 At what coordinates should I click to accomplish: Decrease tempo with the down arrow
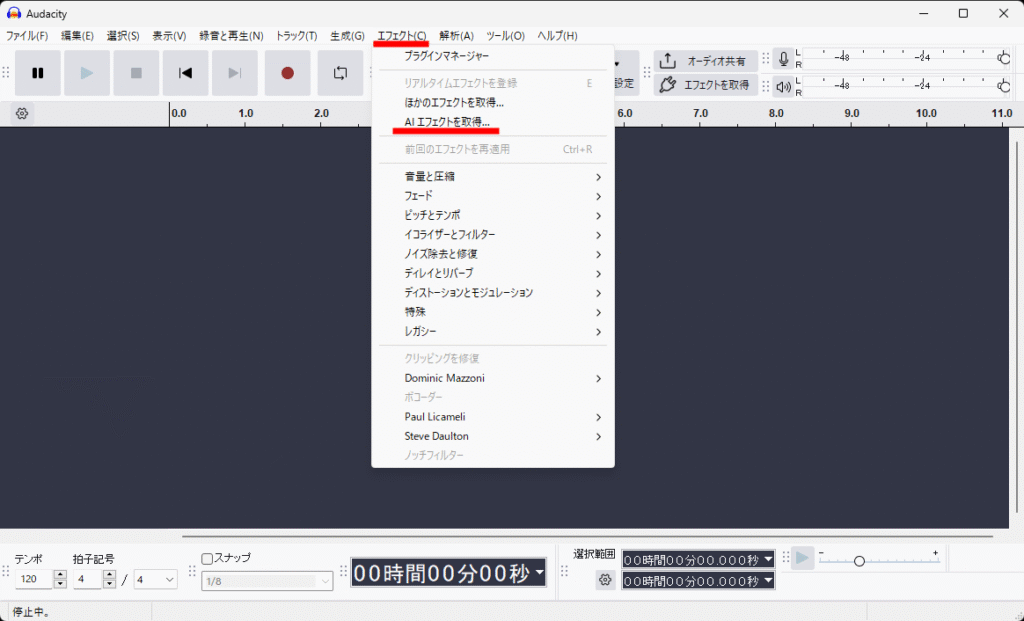pos(60,584)
